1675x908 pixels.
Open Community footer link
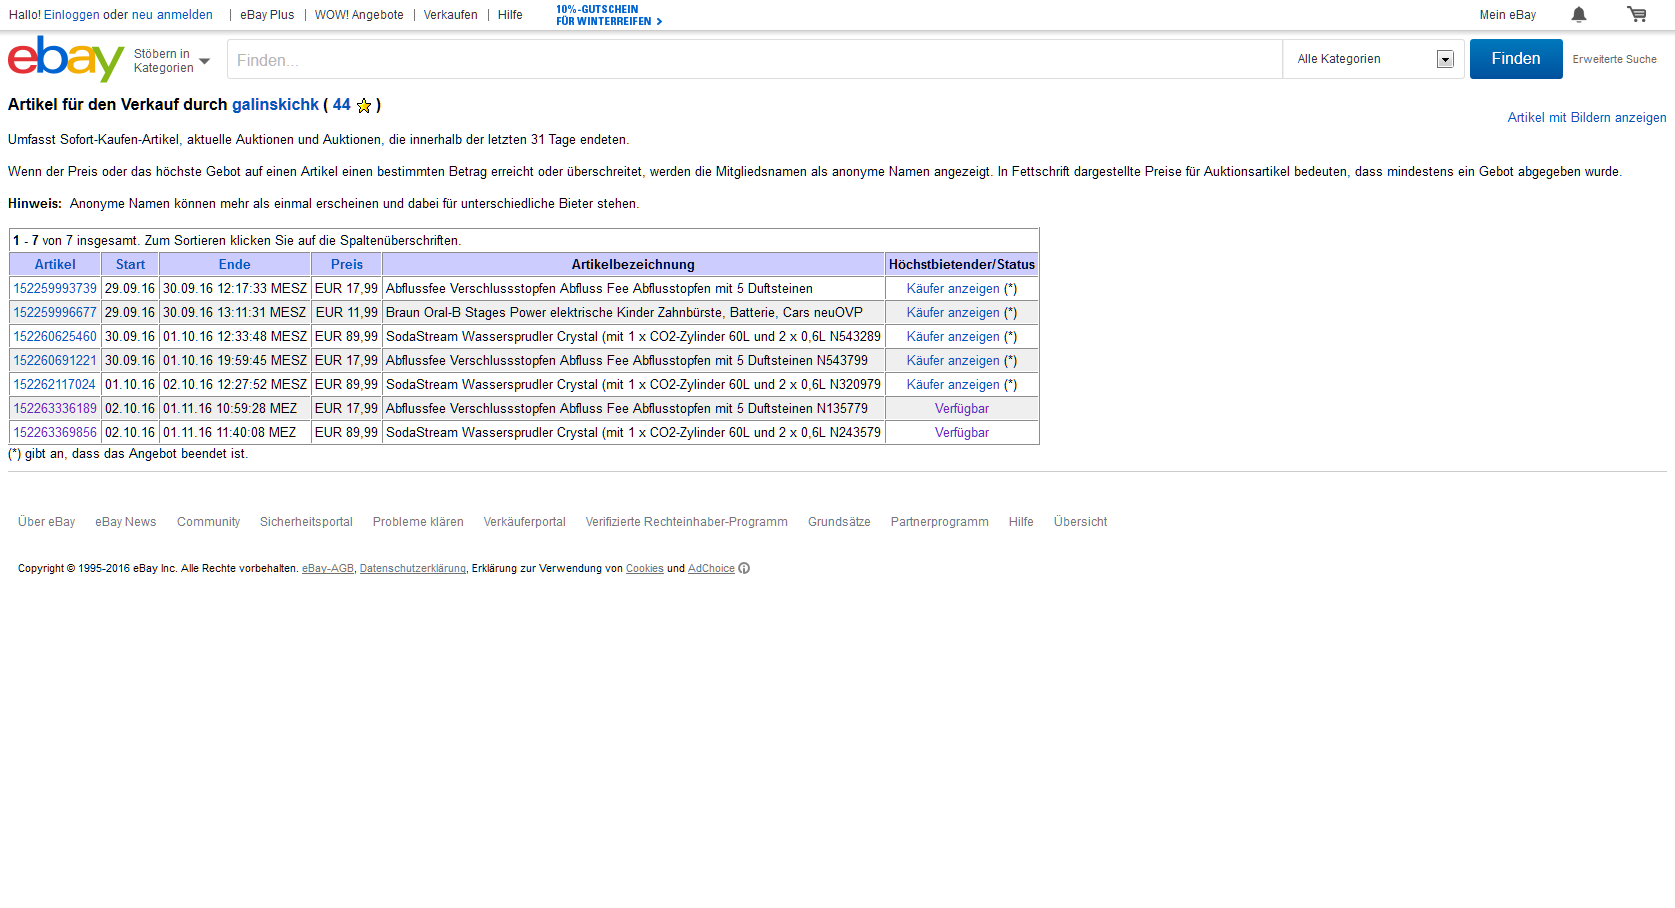tap(209, 522)
